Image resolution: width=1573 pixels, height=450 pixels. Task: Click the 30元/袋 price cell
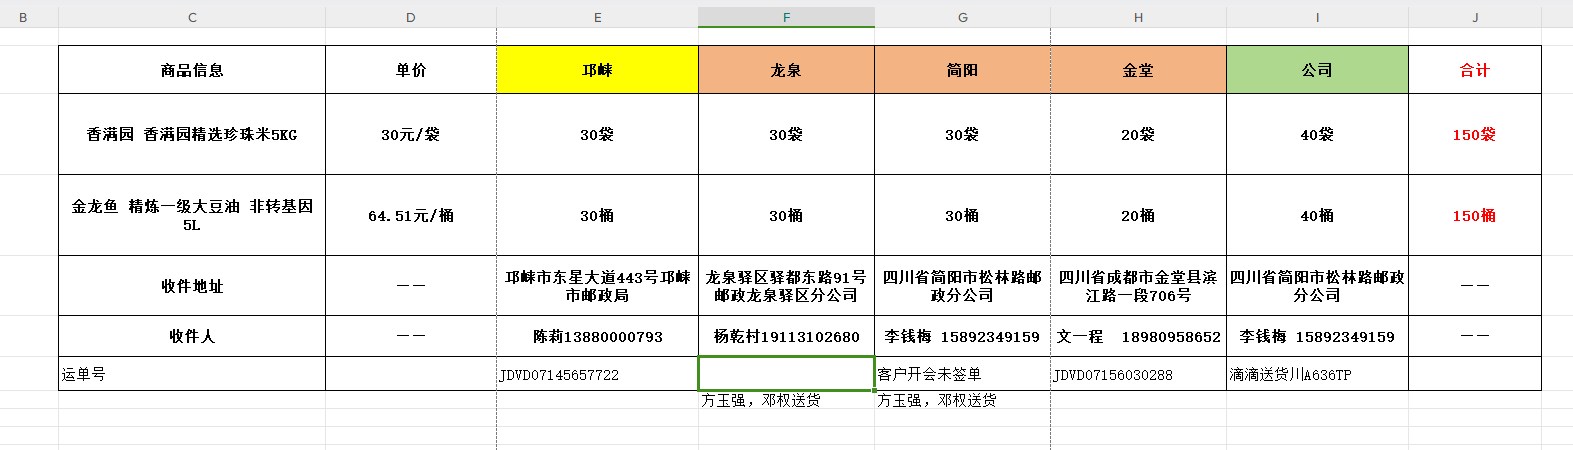point(411,134)
